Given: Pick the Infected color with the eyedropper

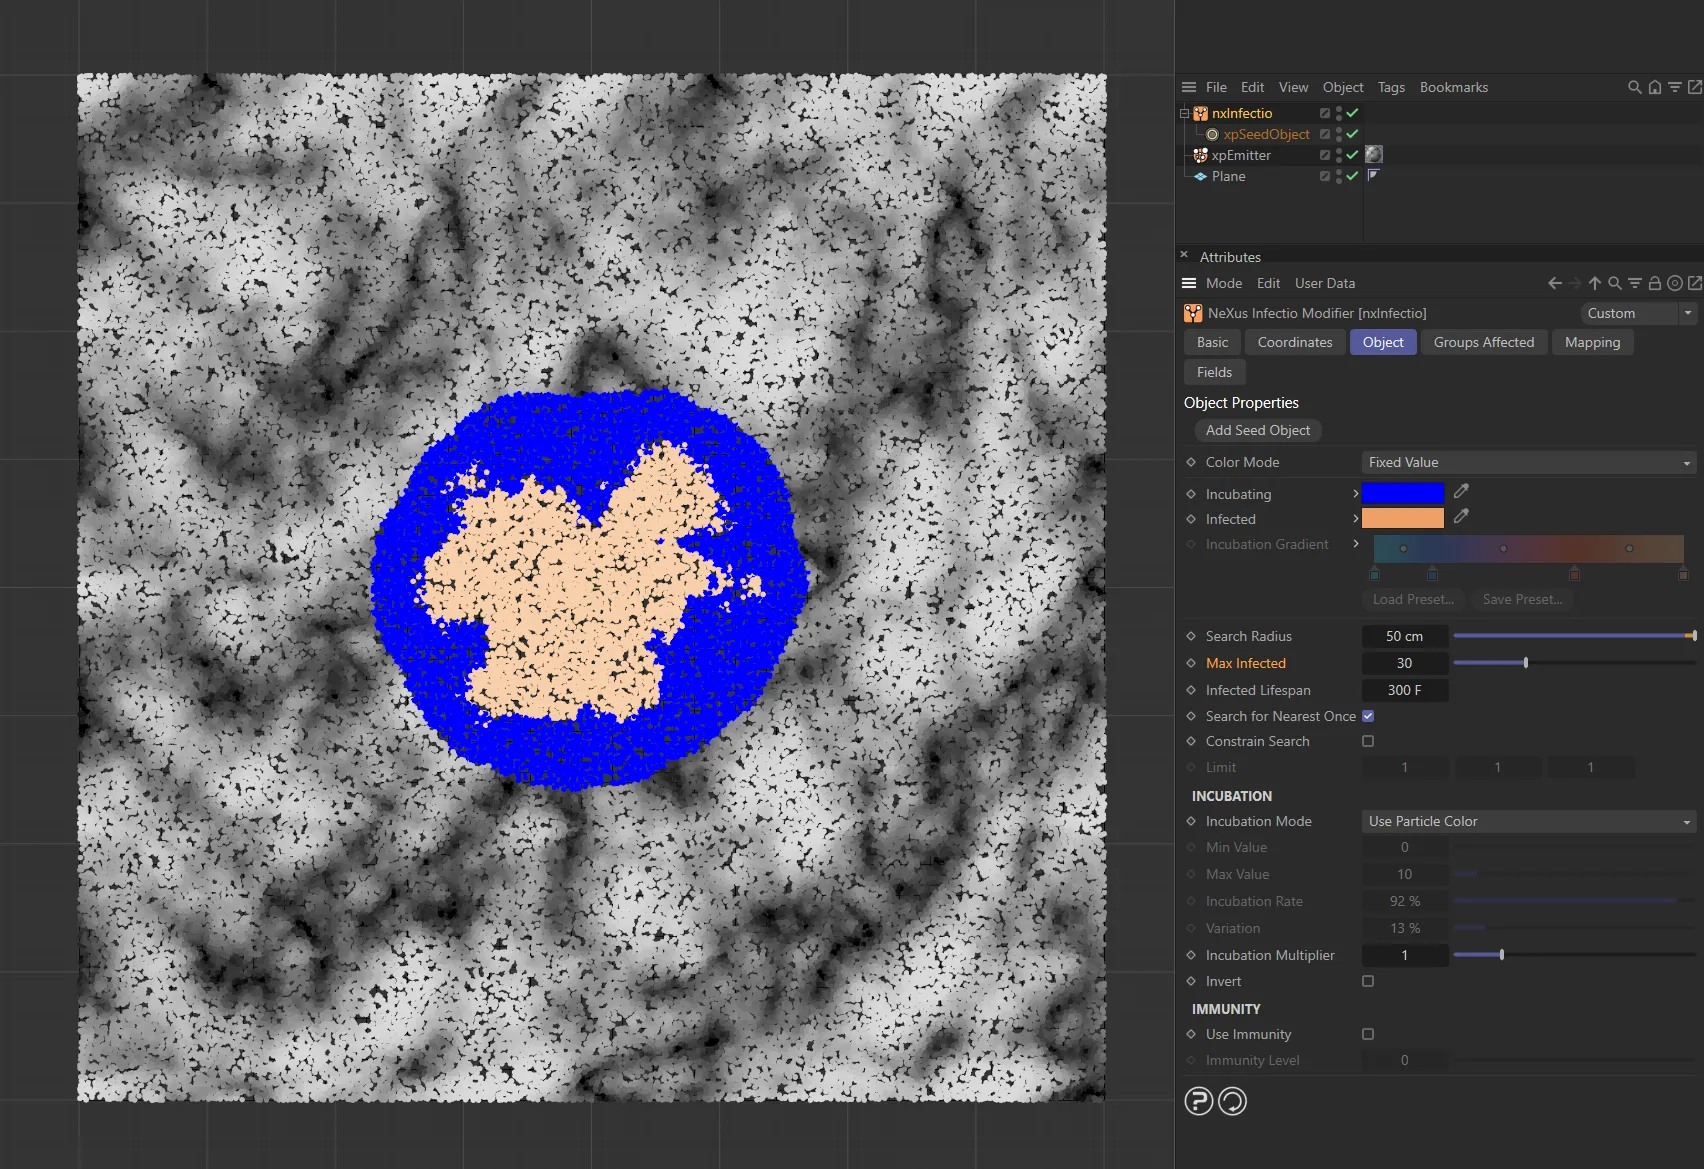Looking at the screenshot, I should tap(1461, 517).
